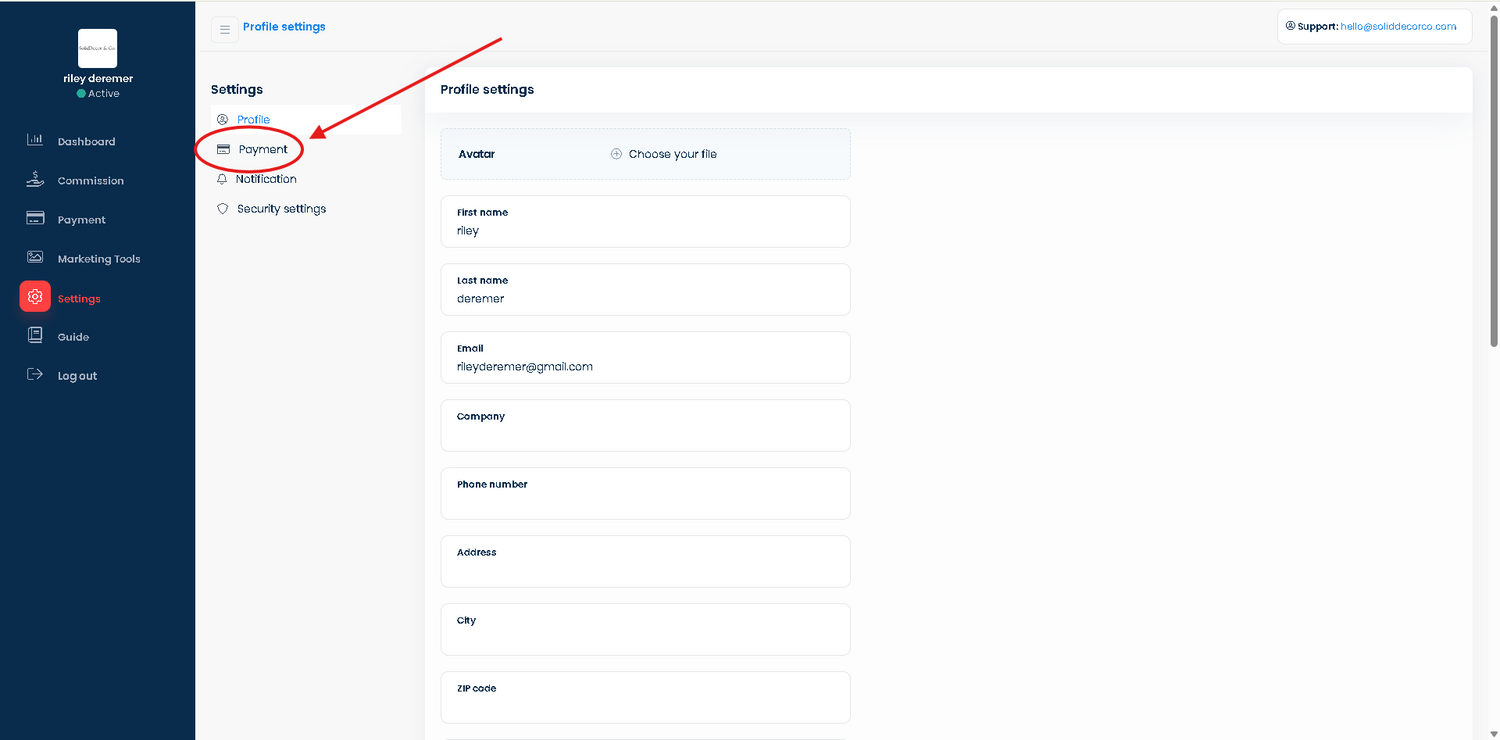Click the Company input field
Screen dimensions: 1500x740
click(x=645, y=425)
